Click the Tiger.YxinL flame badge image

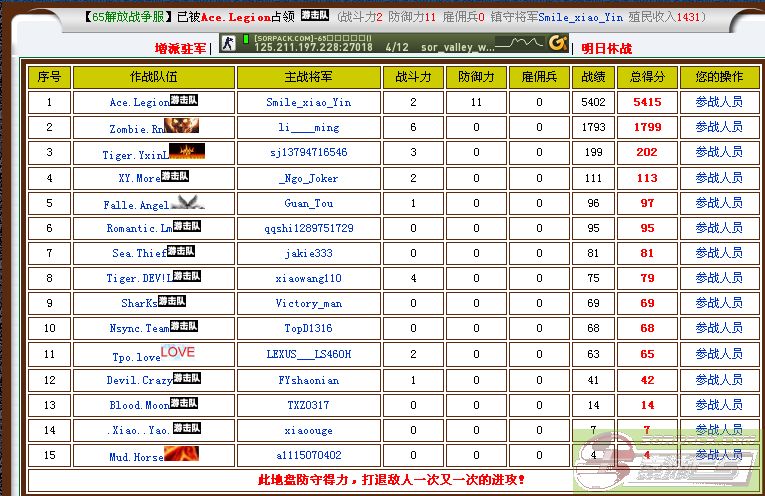(186, 151)
